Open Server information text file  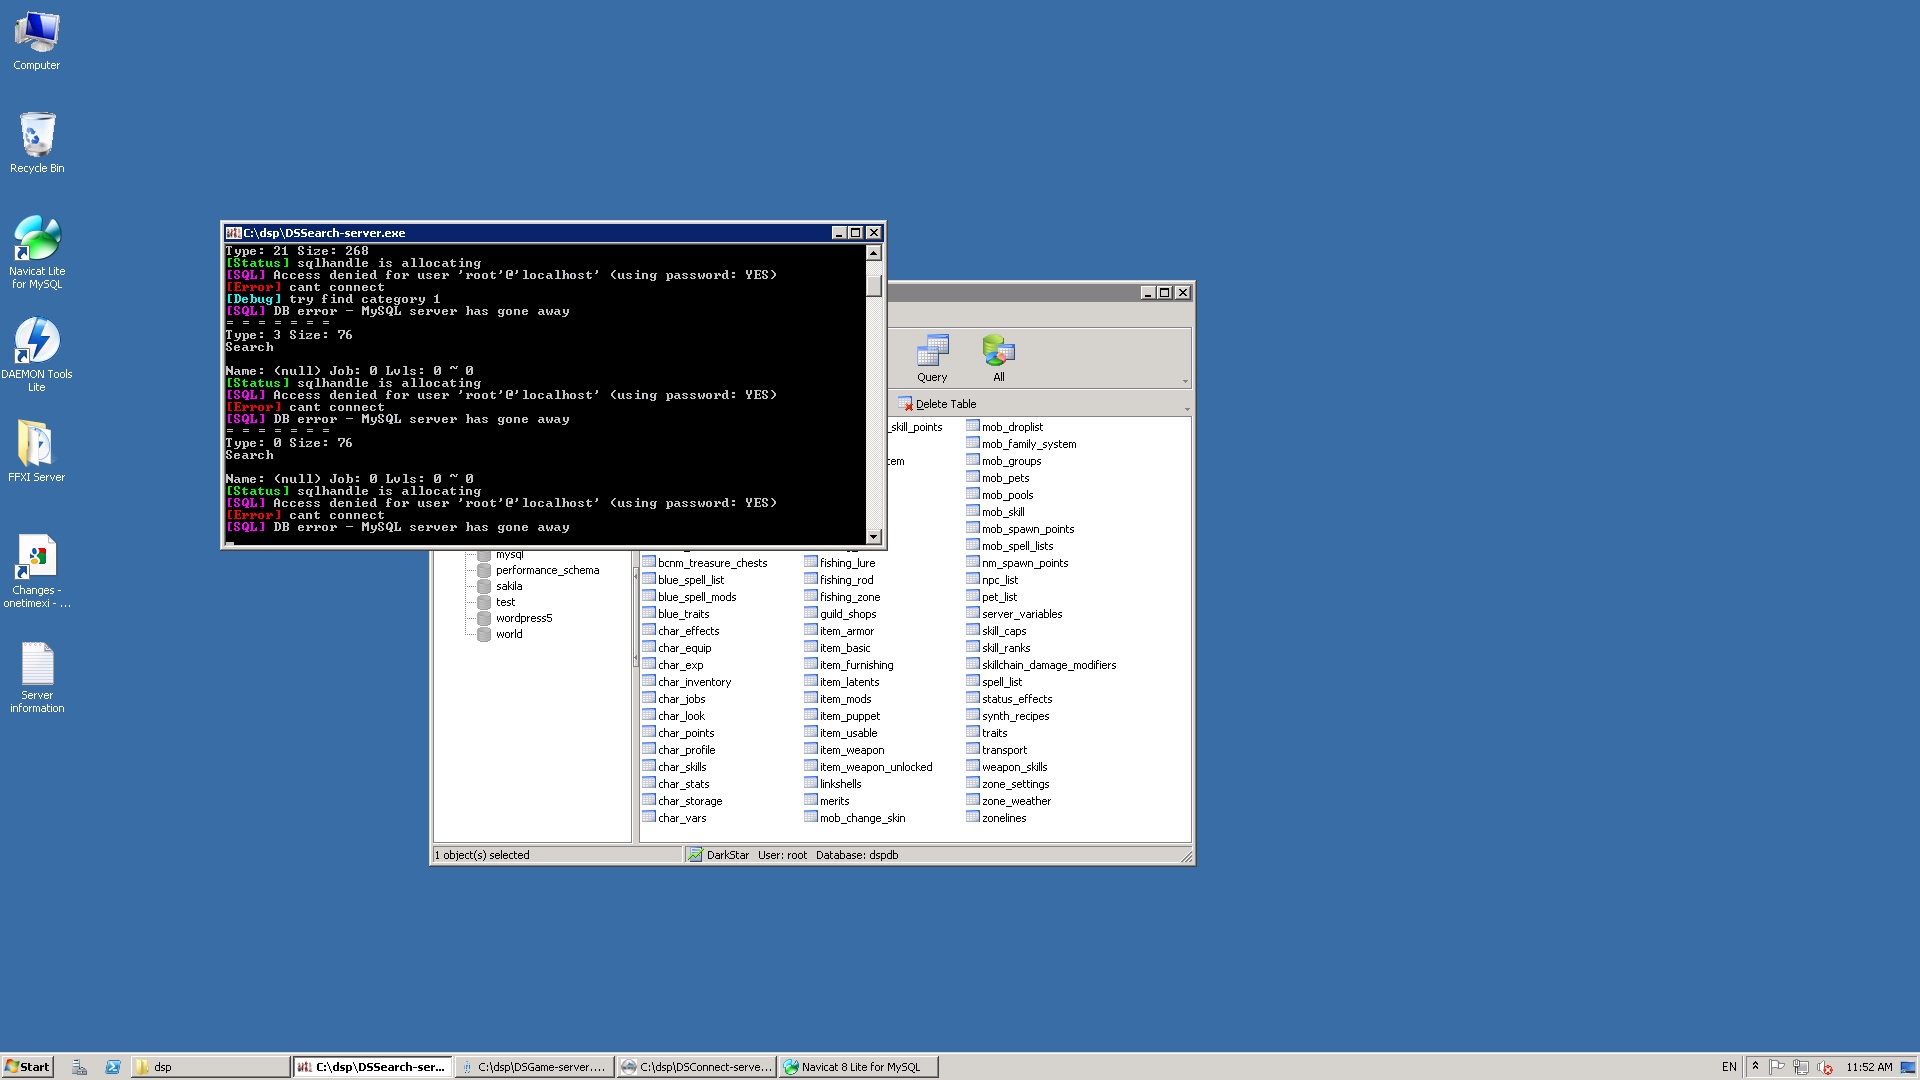[x=37, y=677]
